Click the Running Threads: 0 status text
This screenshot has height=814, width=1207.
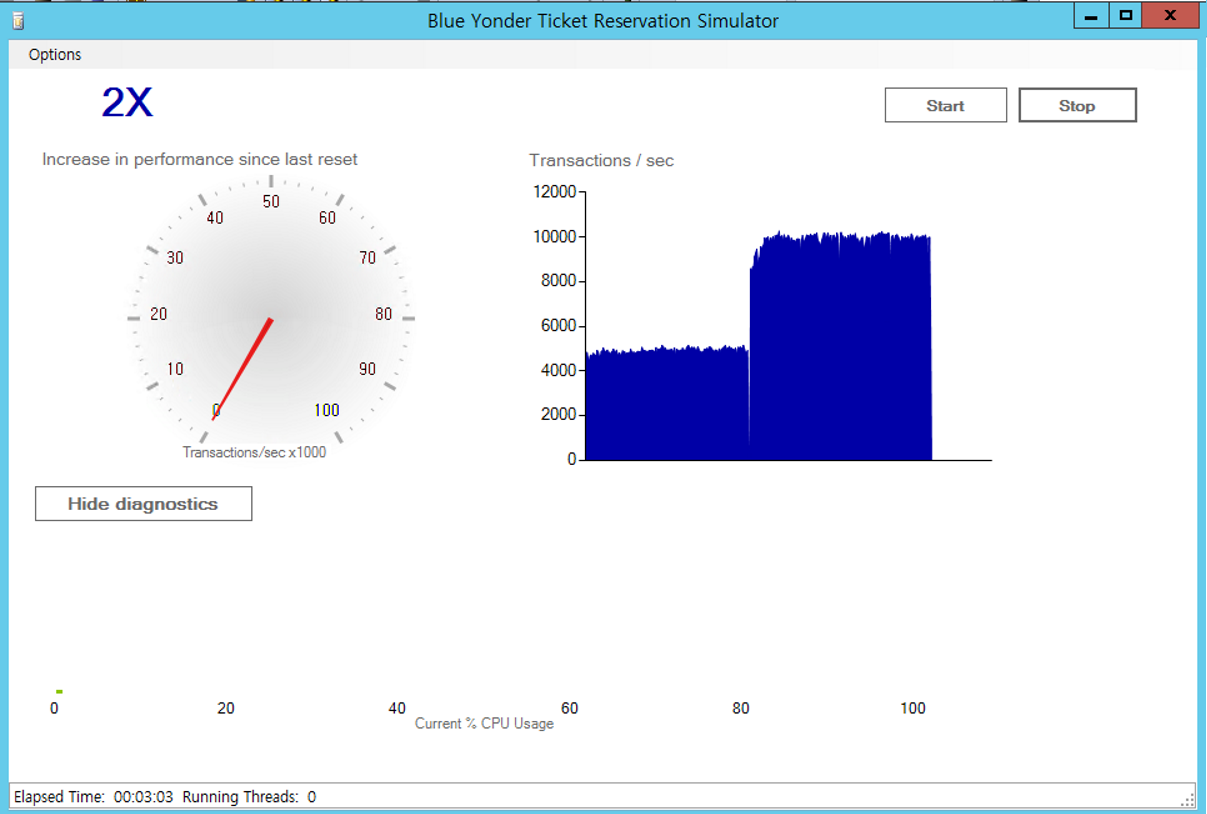tap(249, 797)
